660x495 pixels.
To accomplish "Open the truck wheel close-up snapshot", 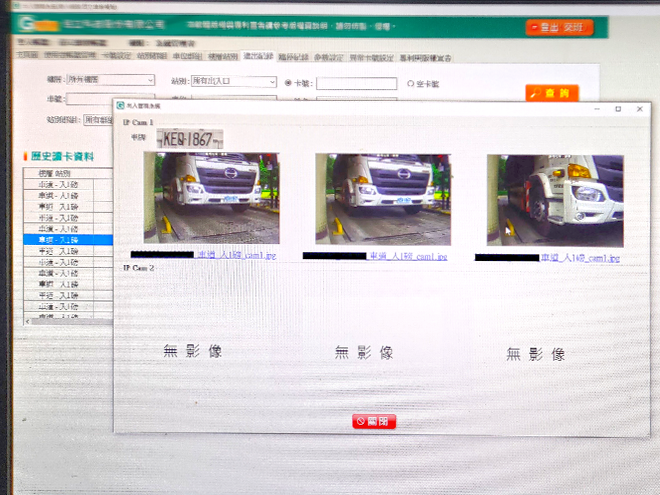I will (x=555, y=200).
